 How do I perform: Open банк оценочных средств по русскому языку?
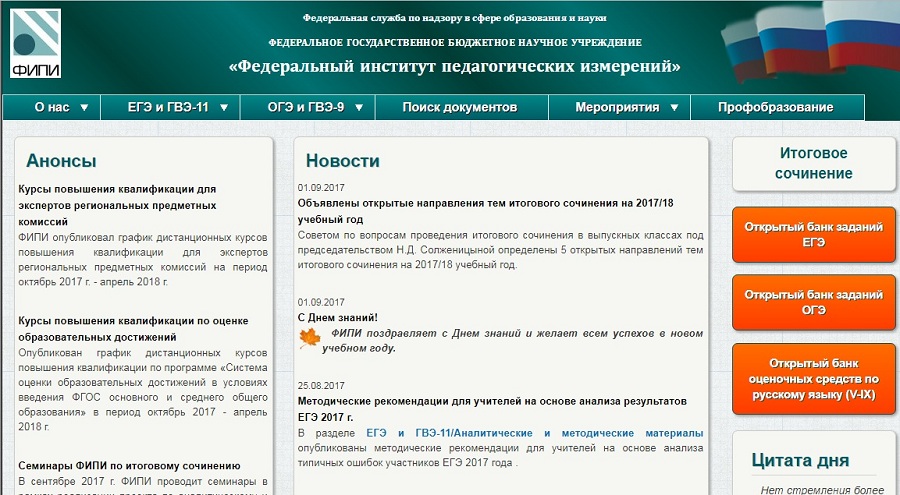pyautogui.click(x=813, y=379)
